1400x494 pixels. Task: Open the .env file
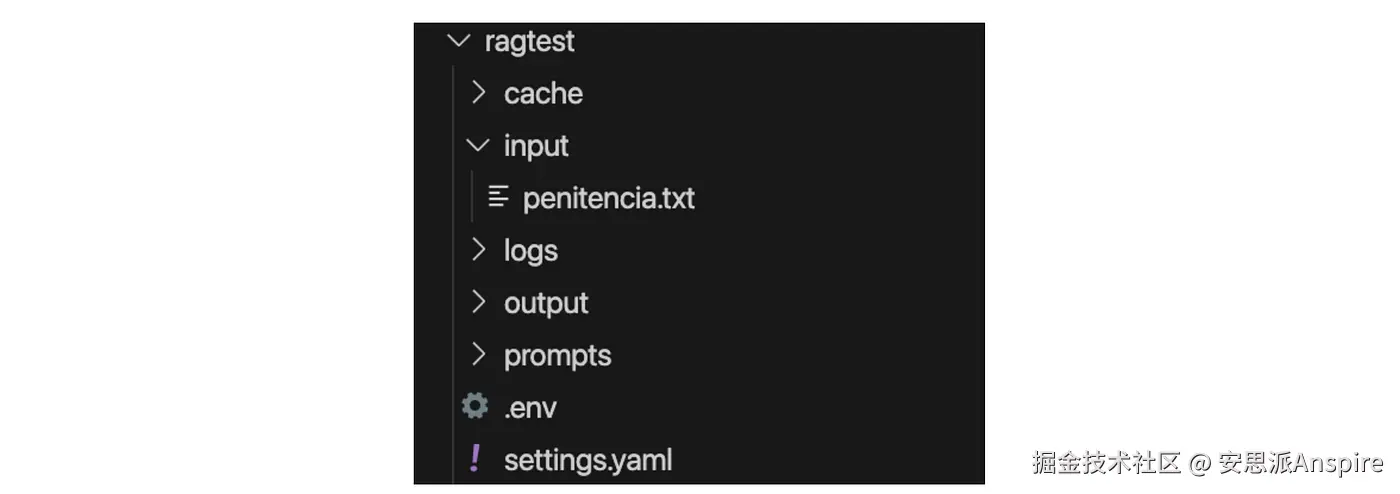coord(530,408)
